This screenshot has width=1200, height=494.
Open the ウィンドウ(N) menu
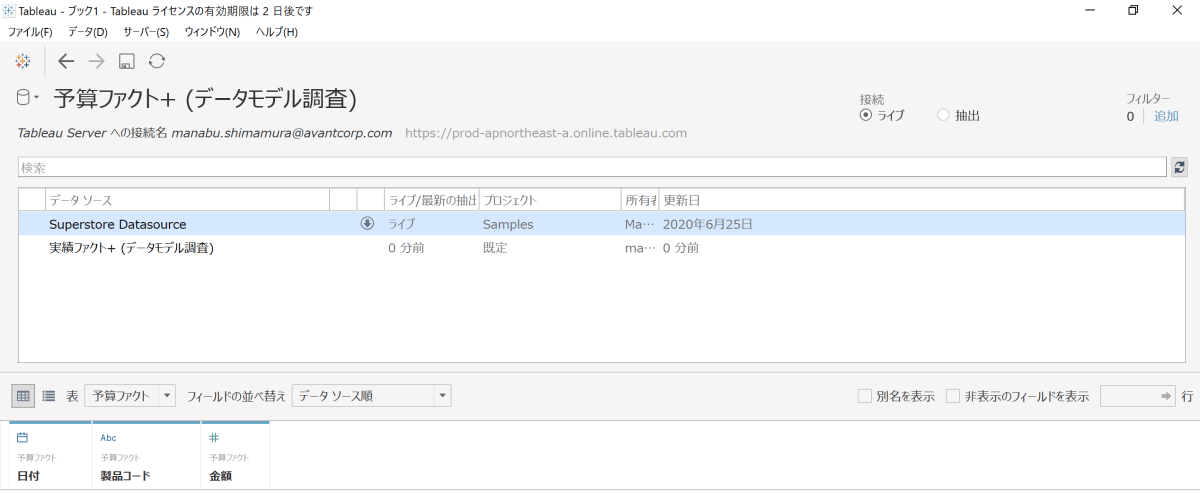212,32
